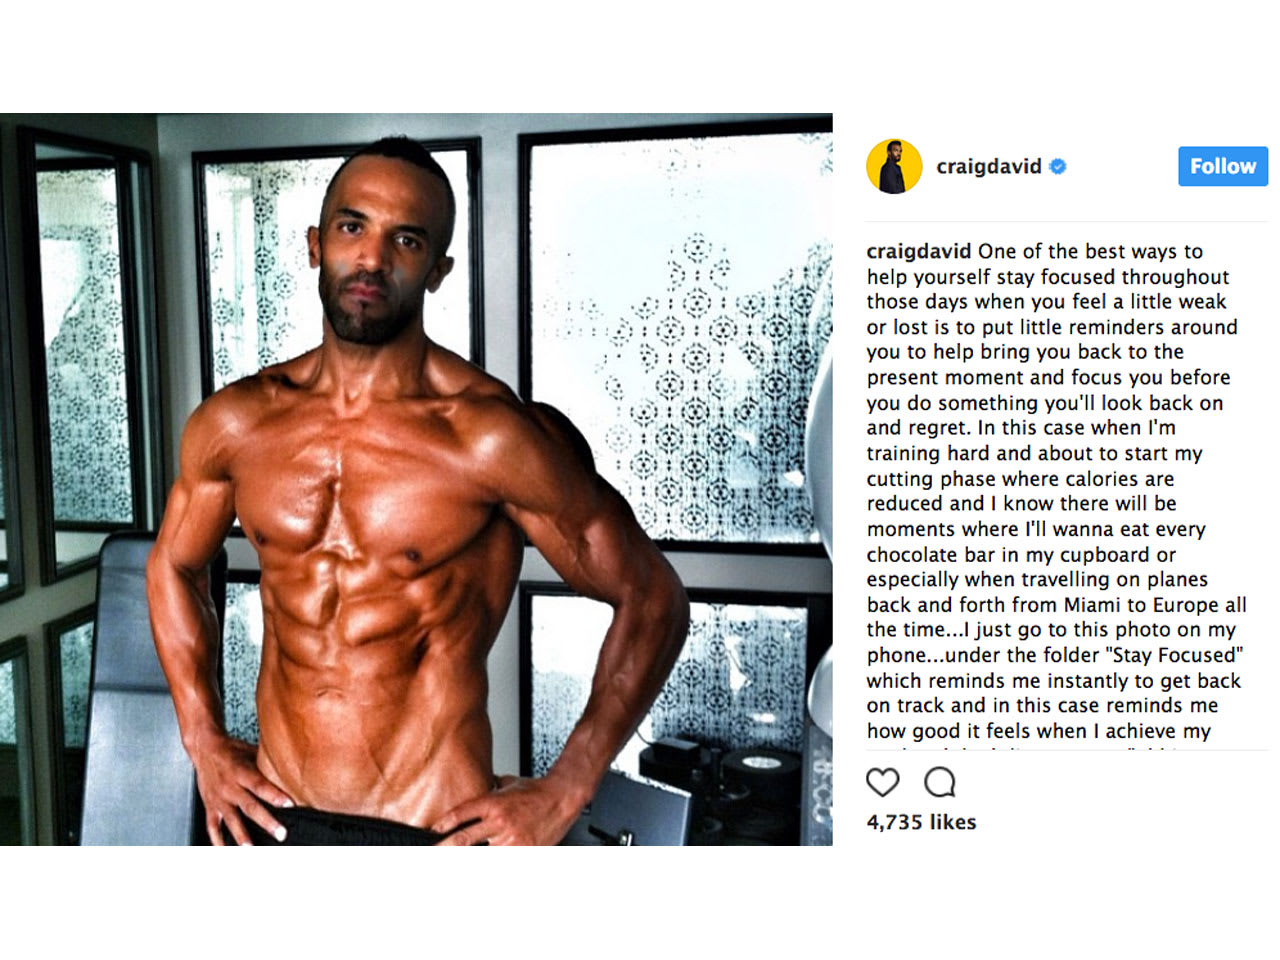The width and height of the screenshot is (1280, 960).
Task: Click the frosted patterned window in photo
Action: click(680, 335)
